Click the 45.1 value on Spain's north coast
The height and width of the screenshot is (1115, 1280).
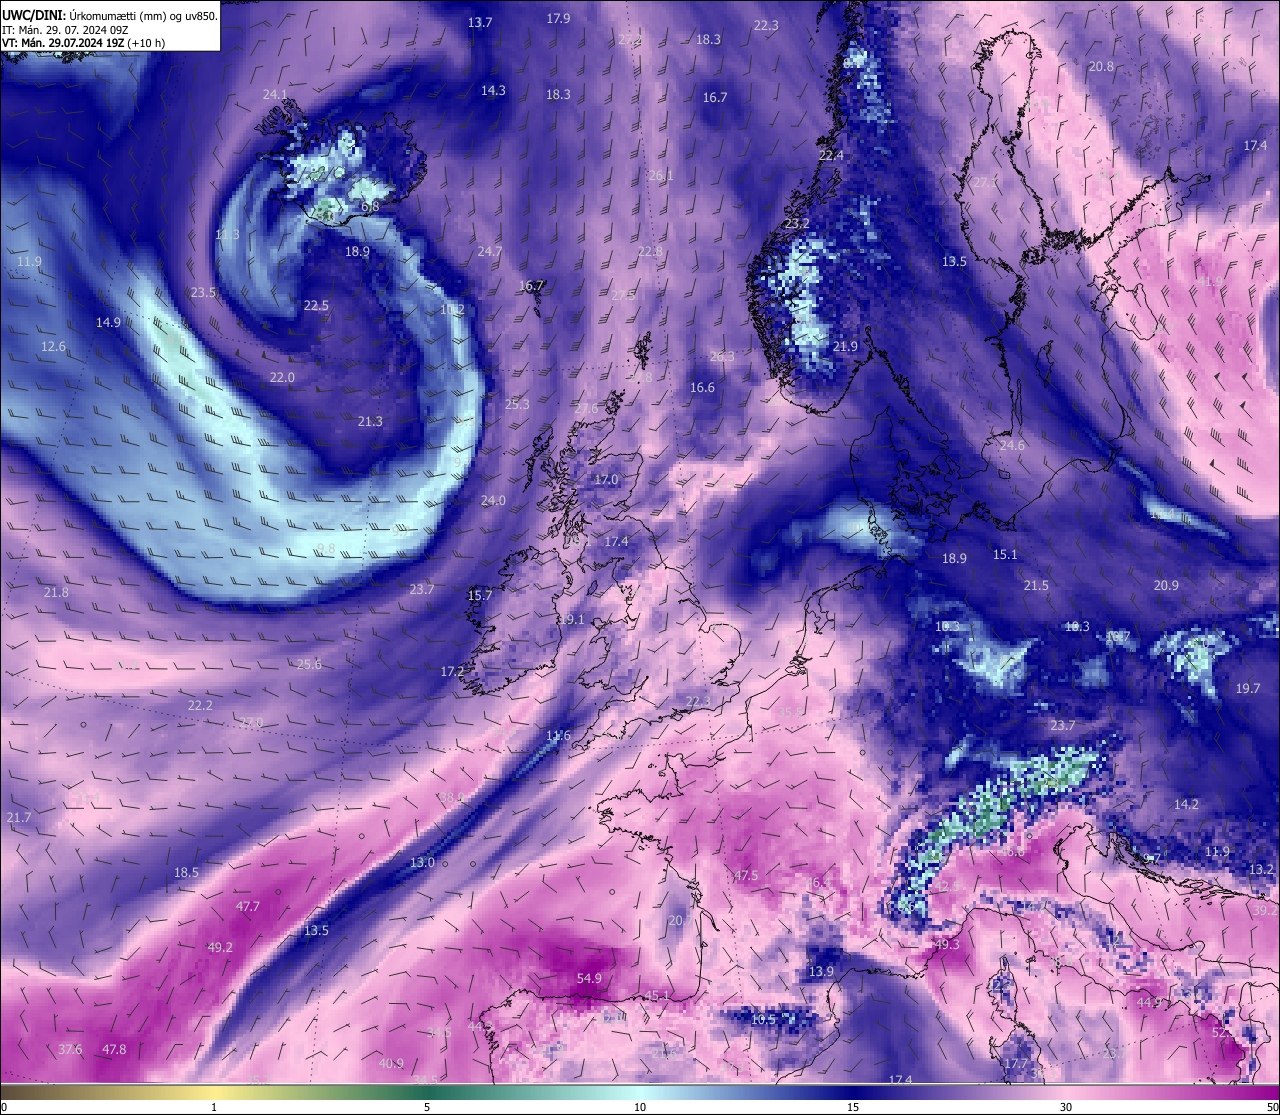657,995
